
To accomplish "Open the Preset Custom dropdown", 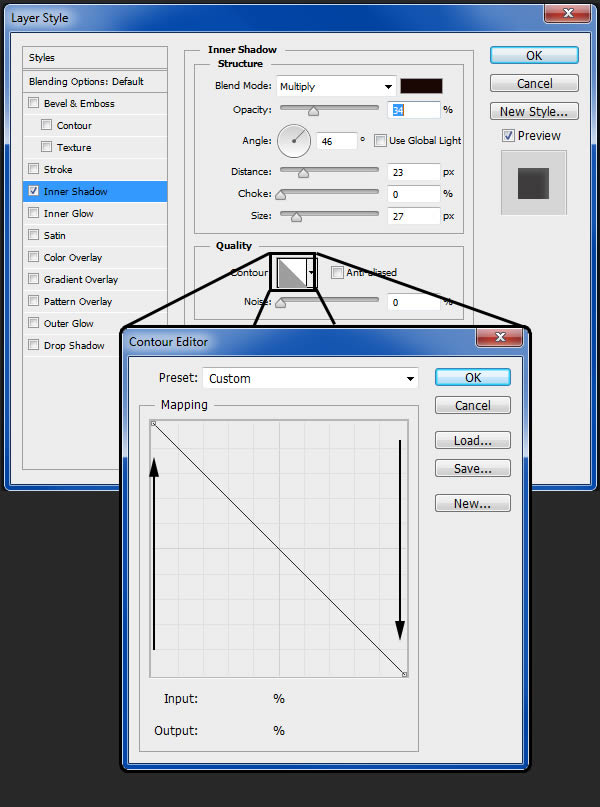I will [310, 378].
